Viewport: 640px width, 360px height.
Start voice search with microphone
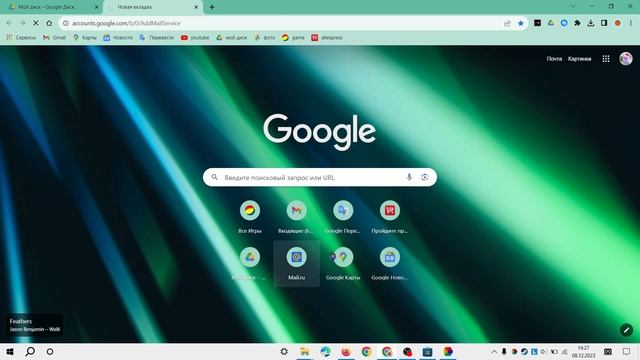[409, 177]
